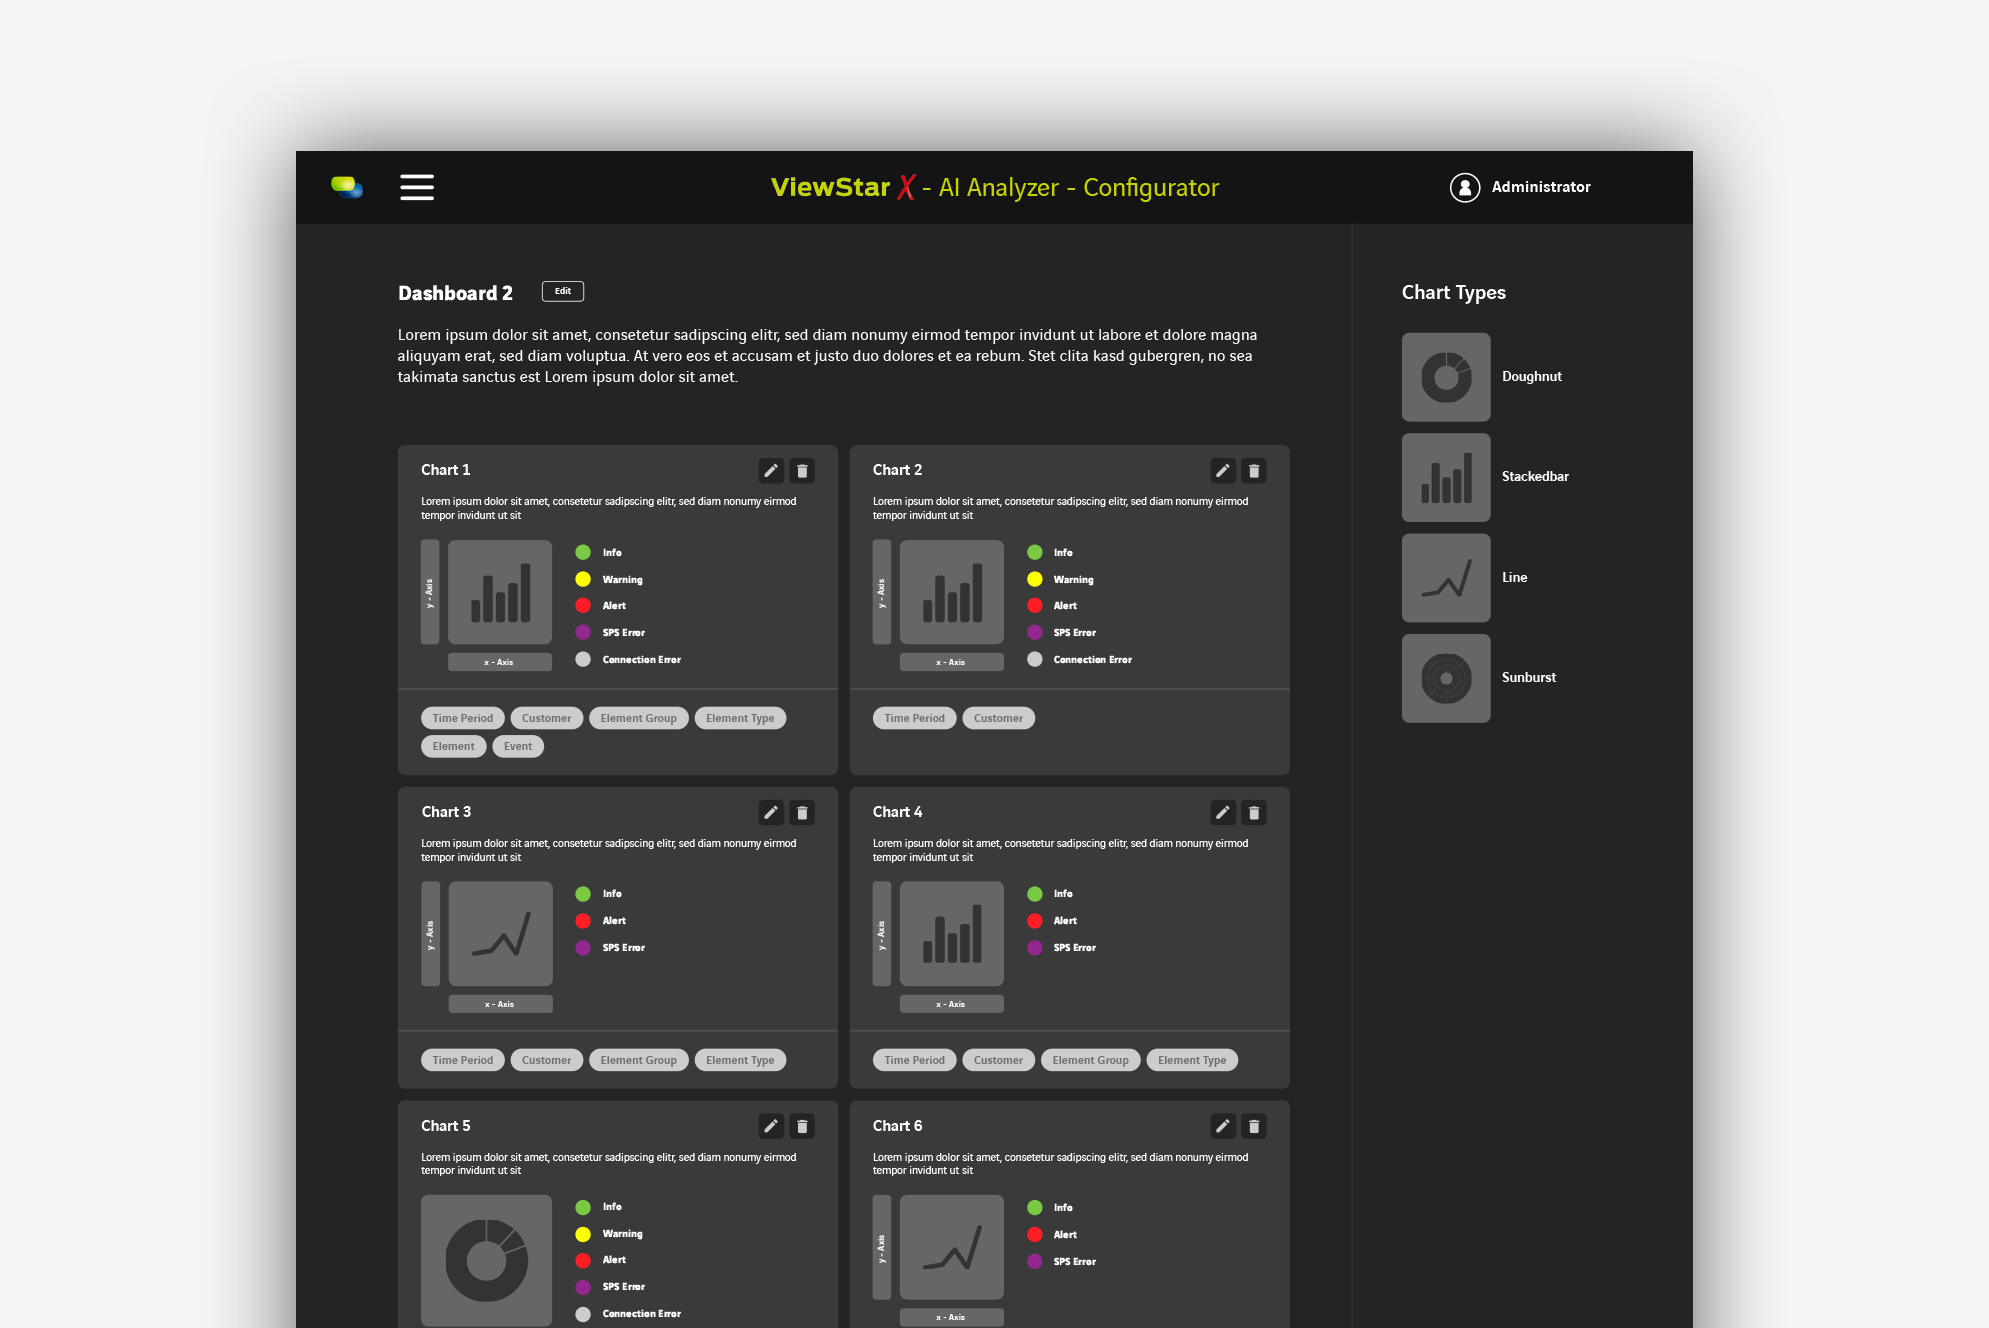Open the hamburger menu
The image size is (1989, 1328).
pyautogui.click(x=417, y=187)
